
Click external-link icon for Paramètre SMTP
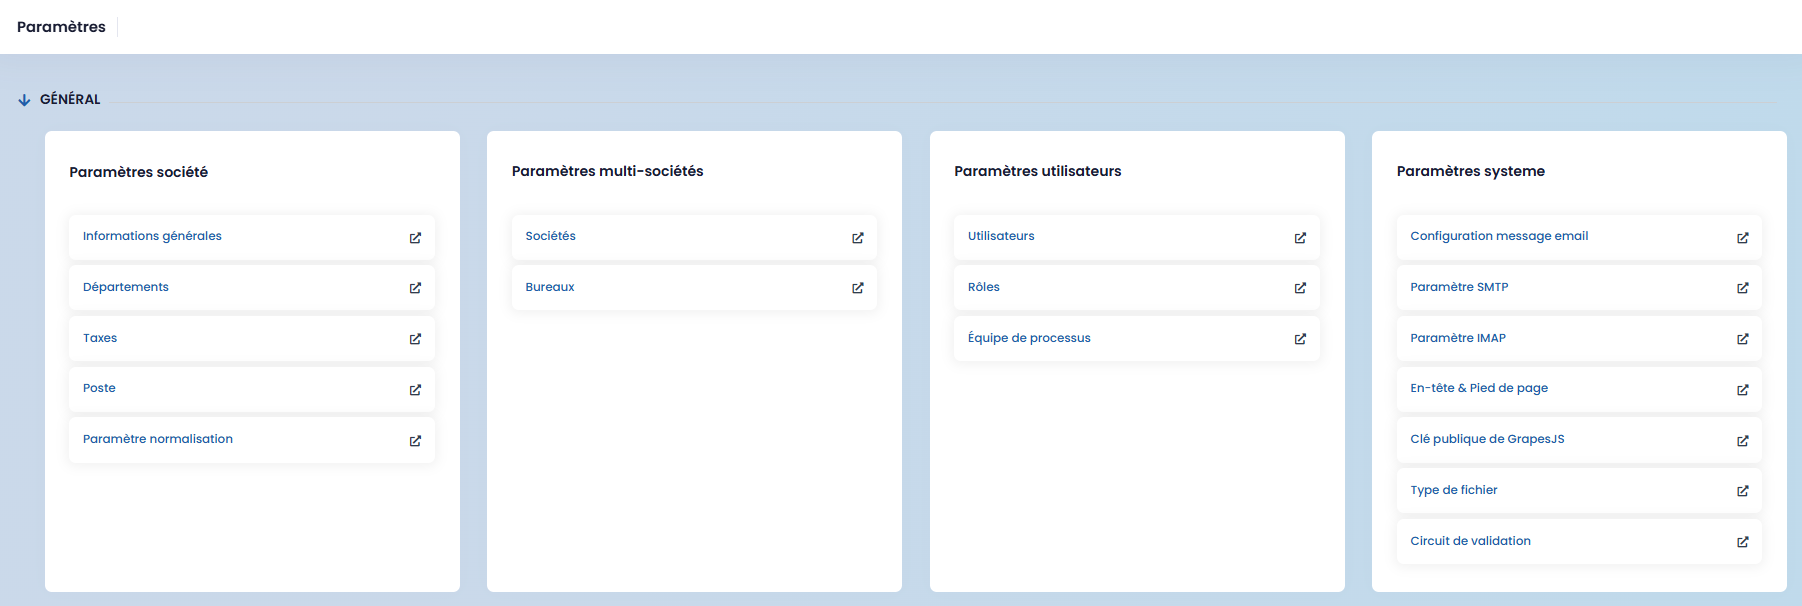1742,288
